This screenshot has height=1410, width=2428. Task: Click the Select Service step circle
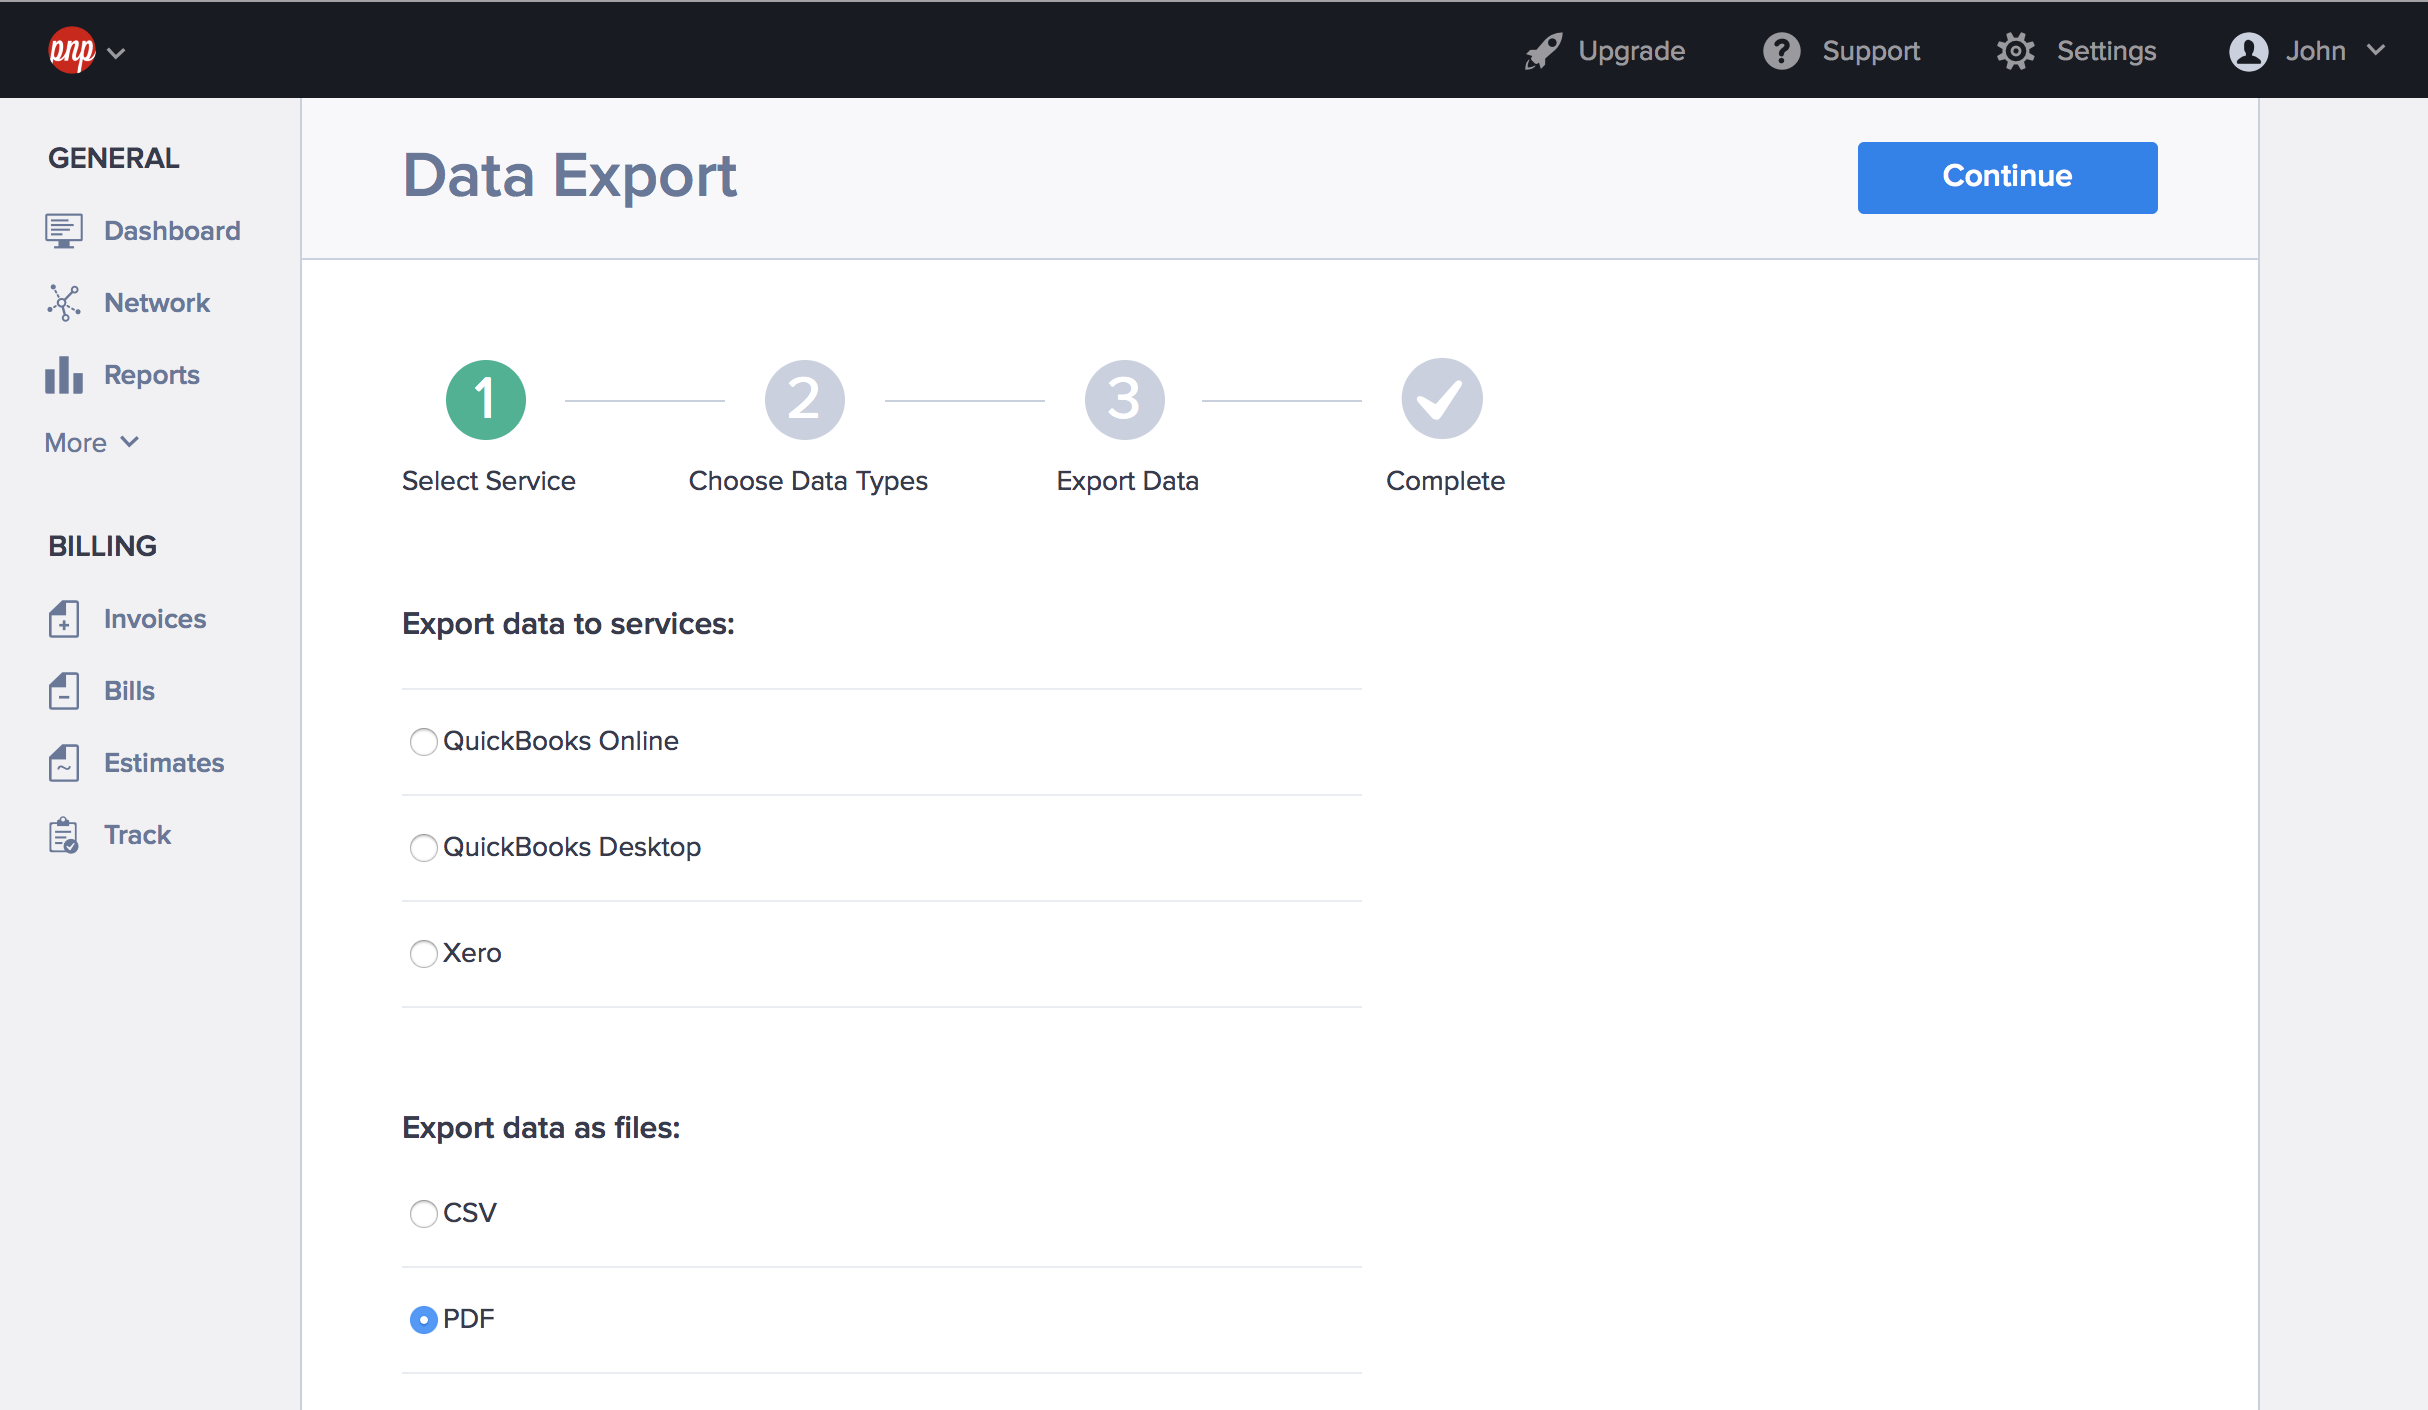pyautogui.click(x=486, y=398)
